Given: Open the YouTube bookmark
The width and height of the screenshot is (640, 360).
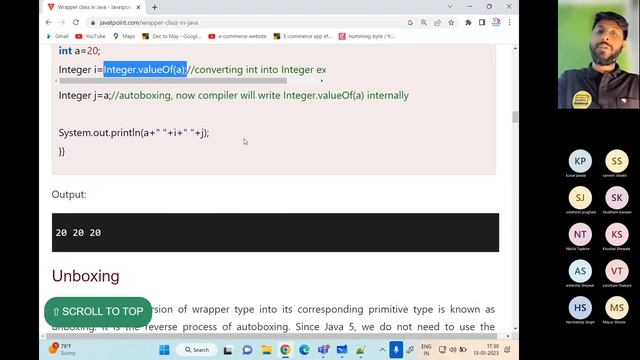Looking at the screenshot, I should pos(91,36).
